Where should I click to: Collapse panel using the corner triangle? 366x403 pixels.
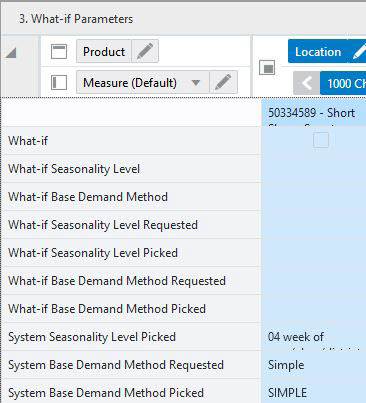[11, 52]
